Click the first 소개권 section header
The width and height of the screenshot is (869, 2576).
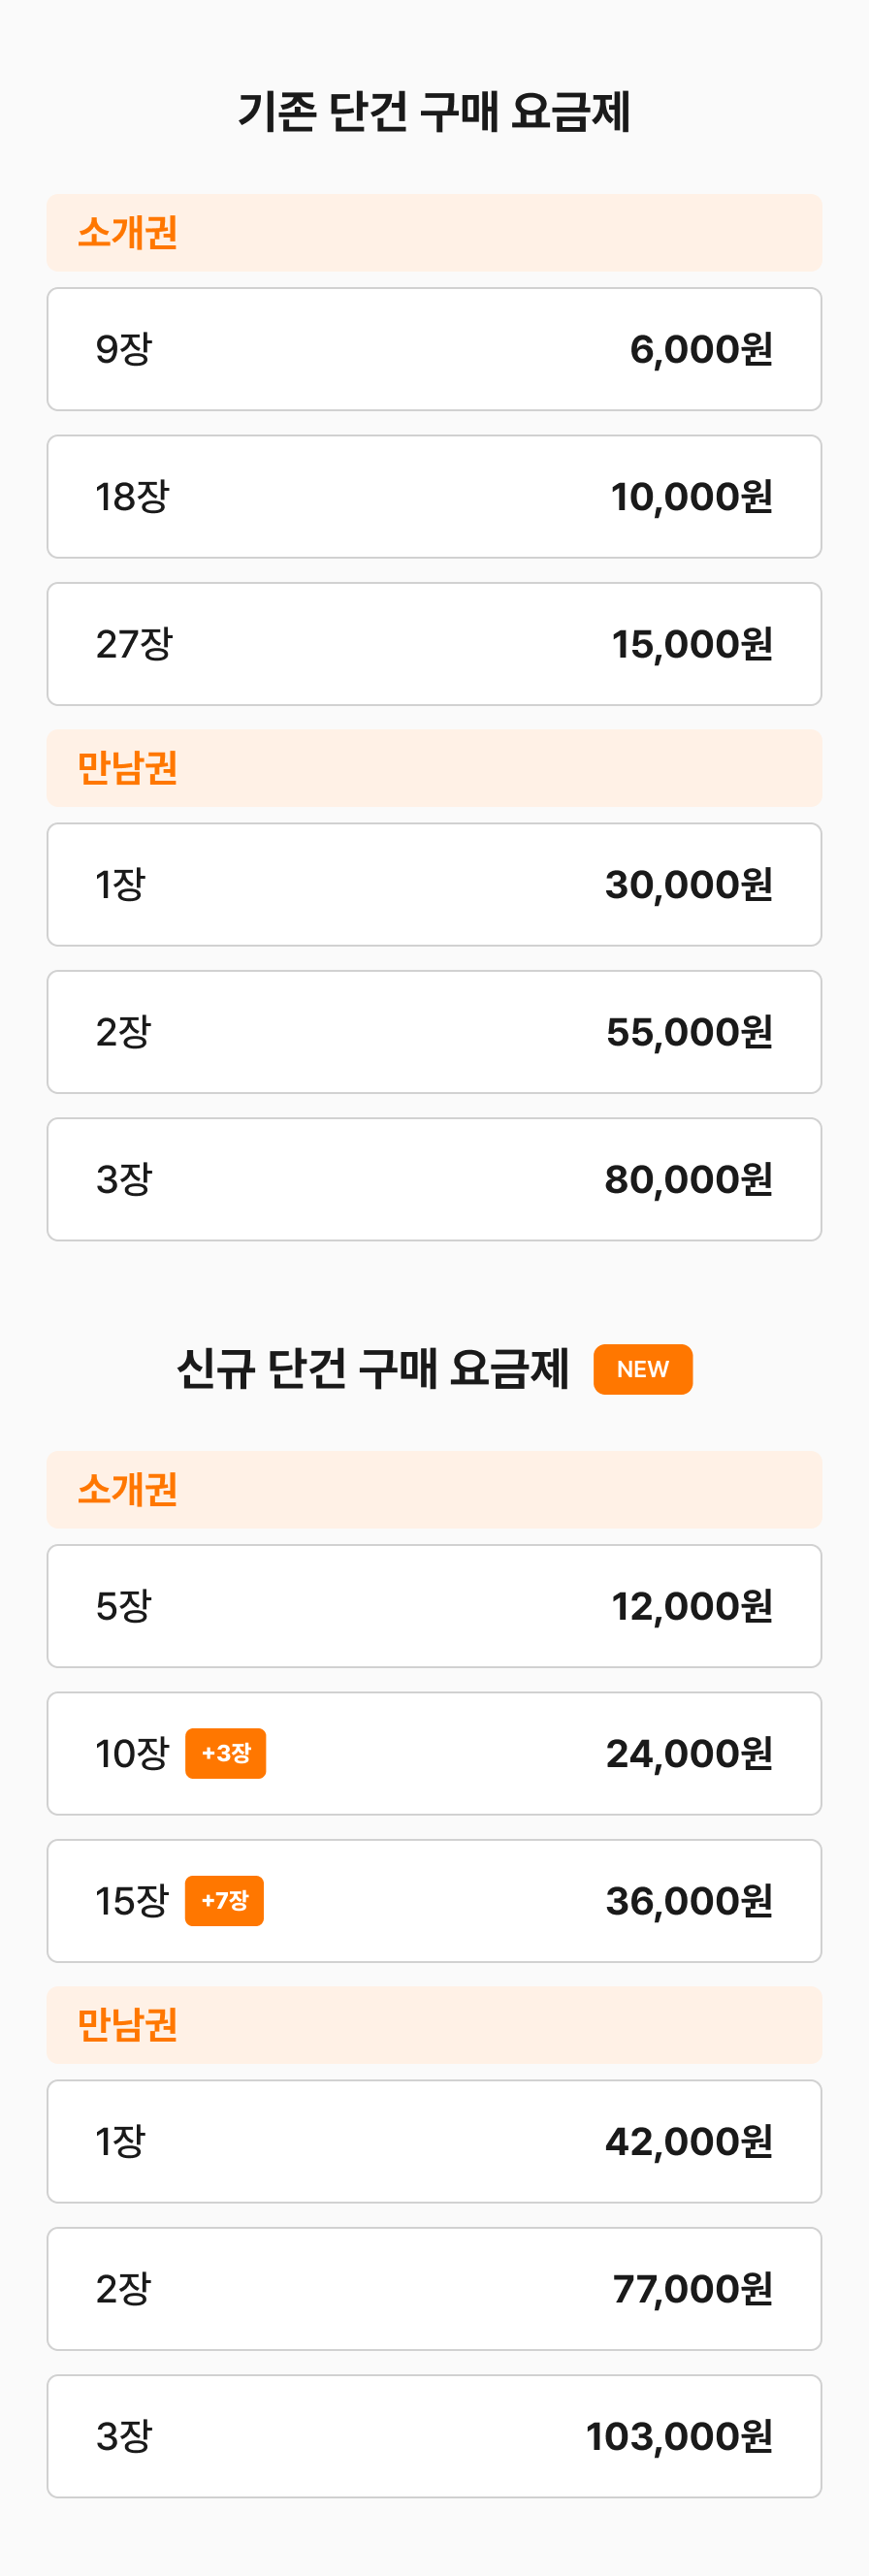click(434, 233)
